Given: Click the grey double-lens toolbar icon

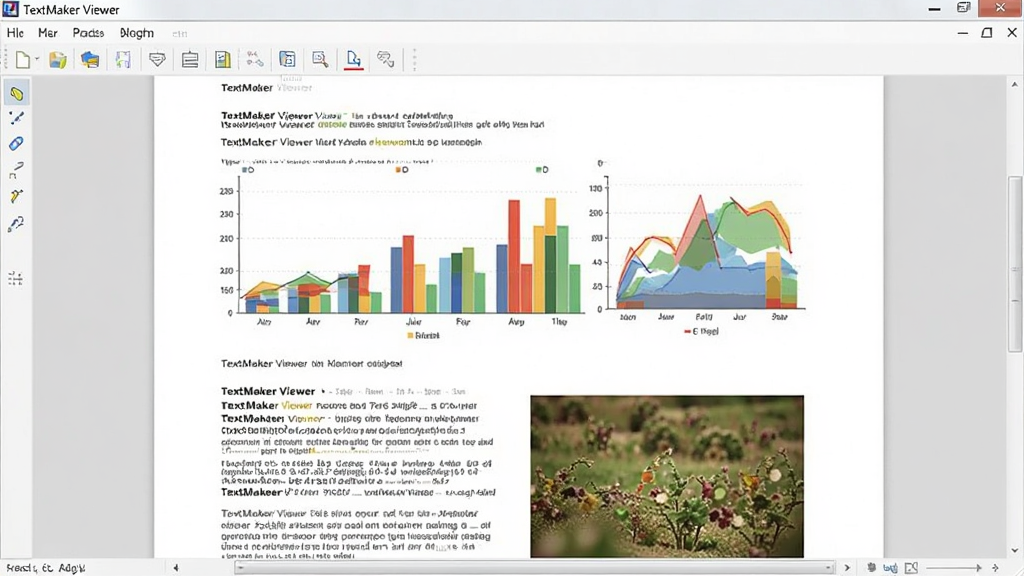Looking at the screenshot, I should tap(385, 59).
